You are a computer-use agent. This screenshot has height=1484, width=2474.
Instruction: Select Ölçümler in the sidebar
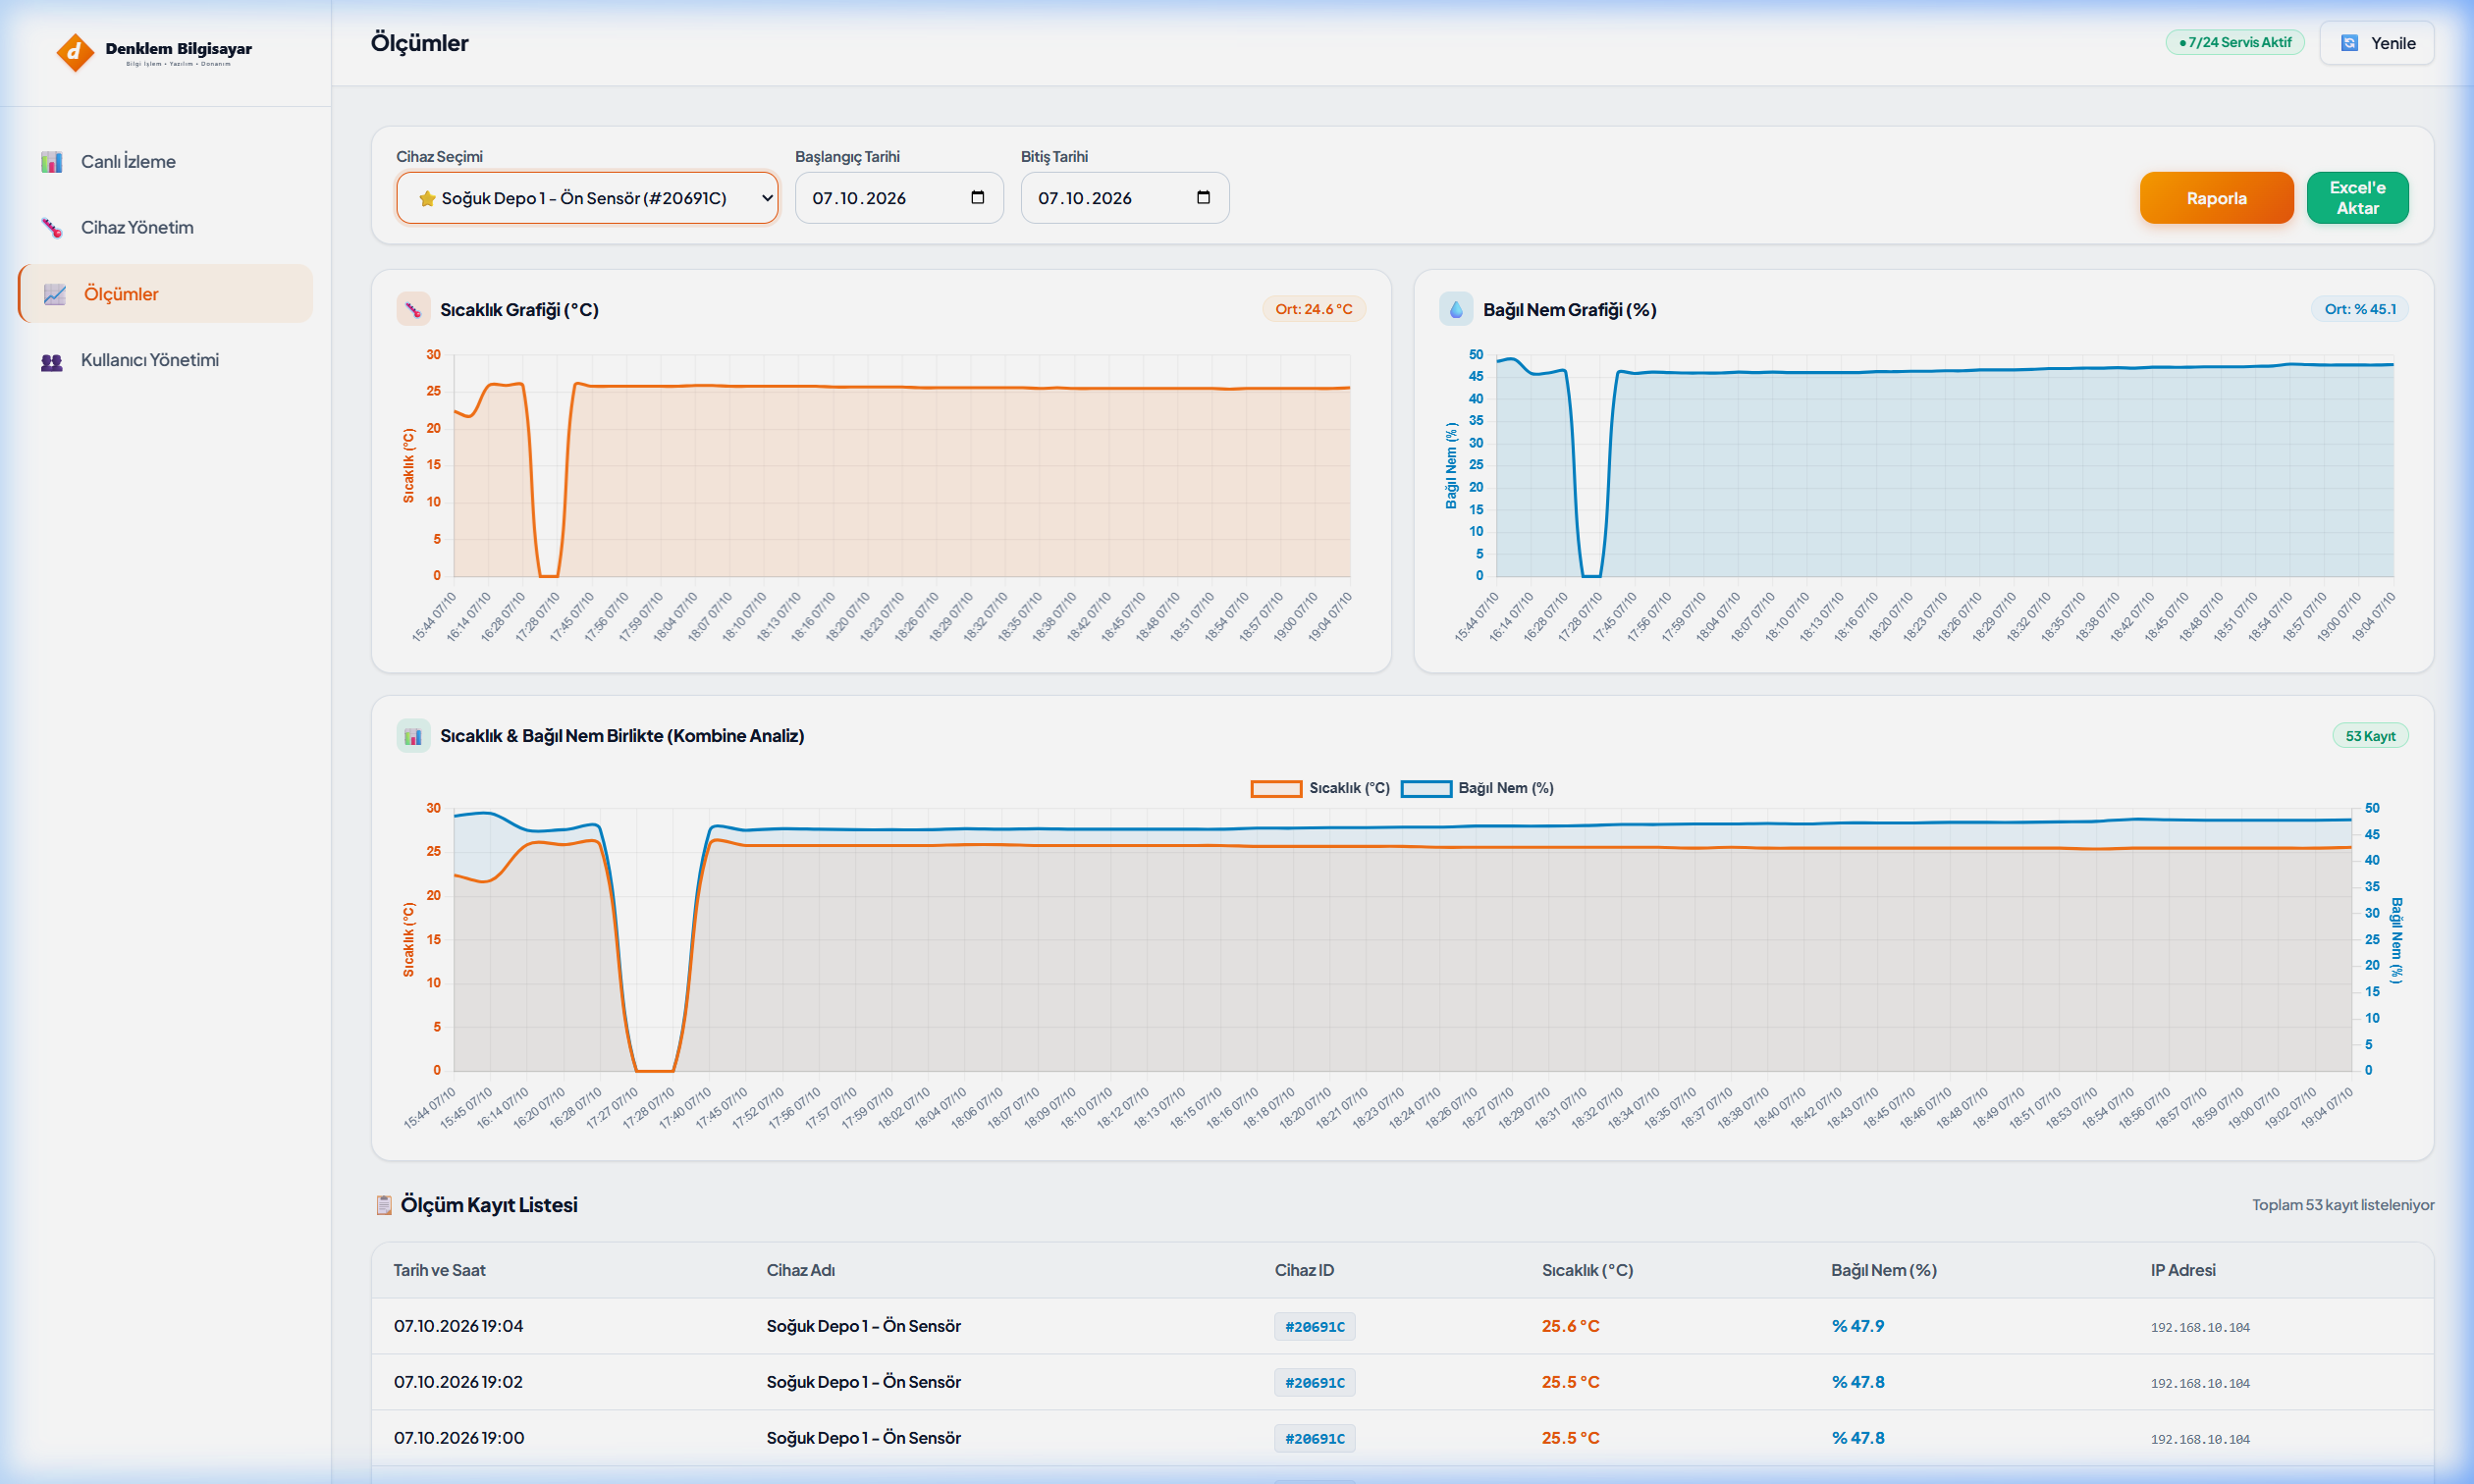[166, 294]
